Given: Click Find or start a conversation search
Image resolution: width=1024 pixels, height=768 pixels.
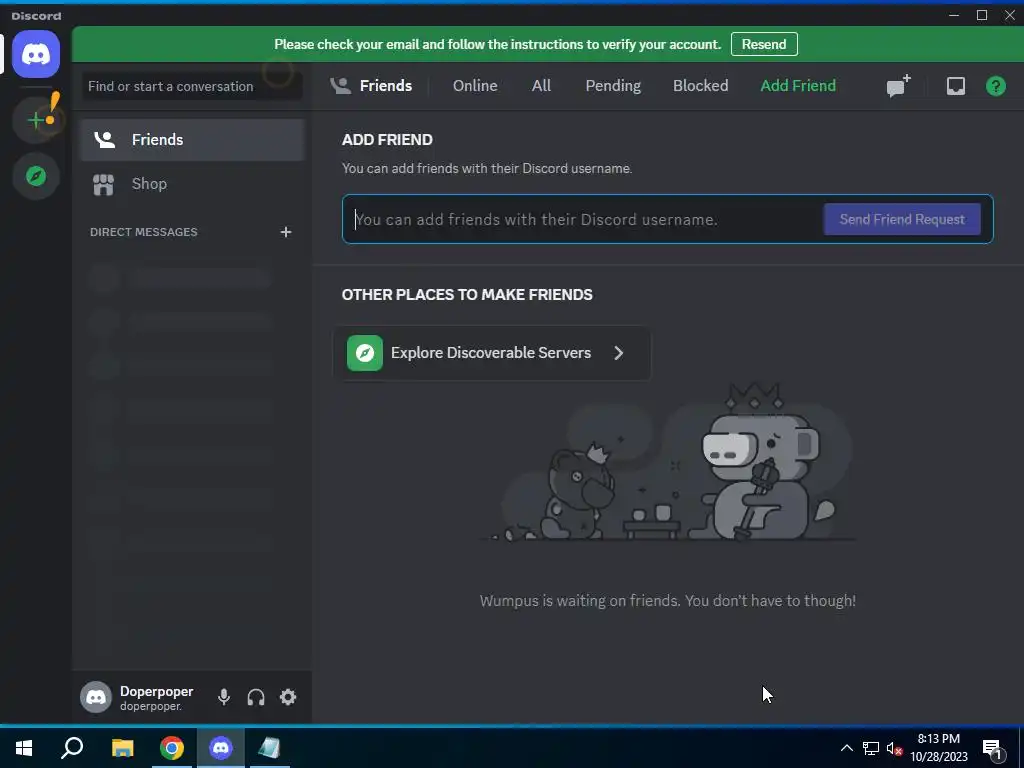Looking at the screenshot, I should point(192,86).
